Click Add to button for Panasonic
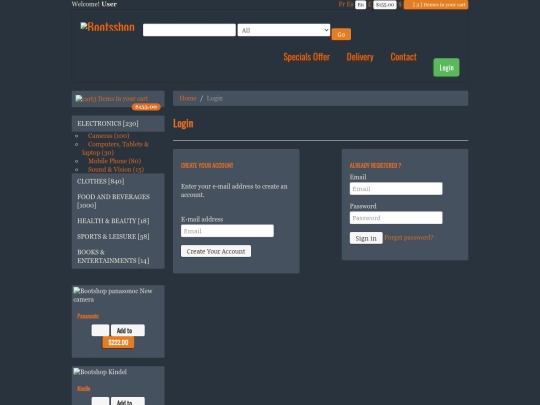The height and width of the screenshot is (405, 540). tap(128, 330)
